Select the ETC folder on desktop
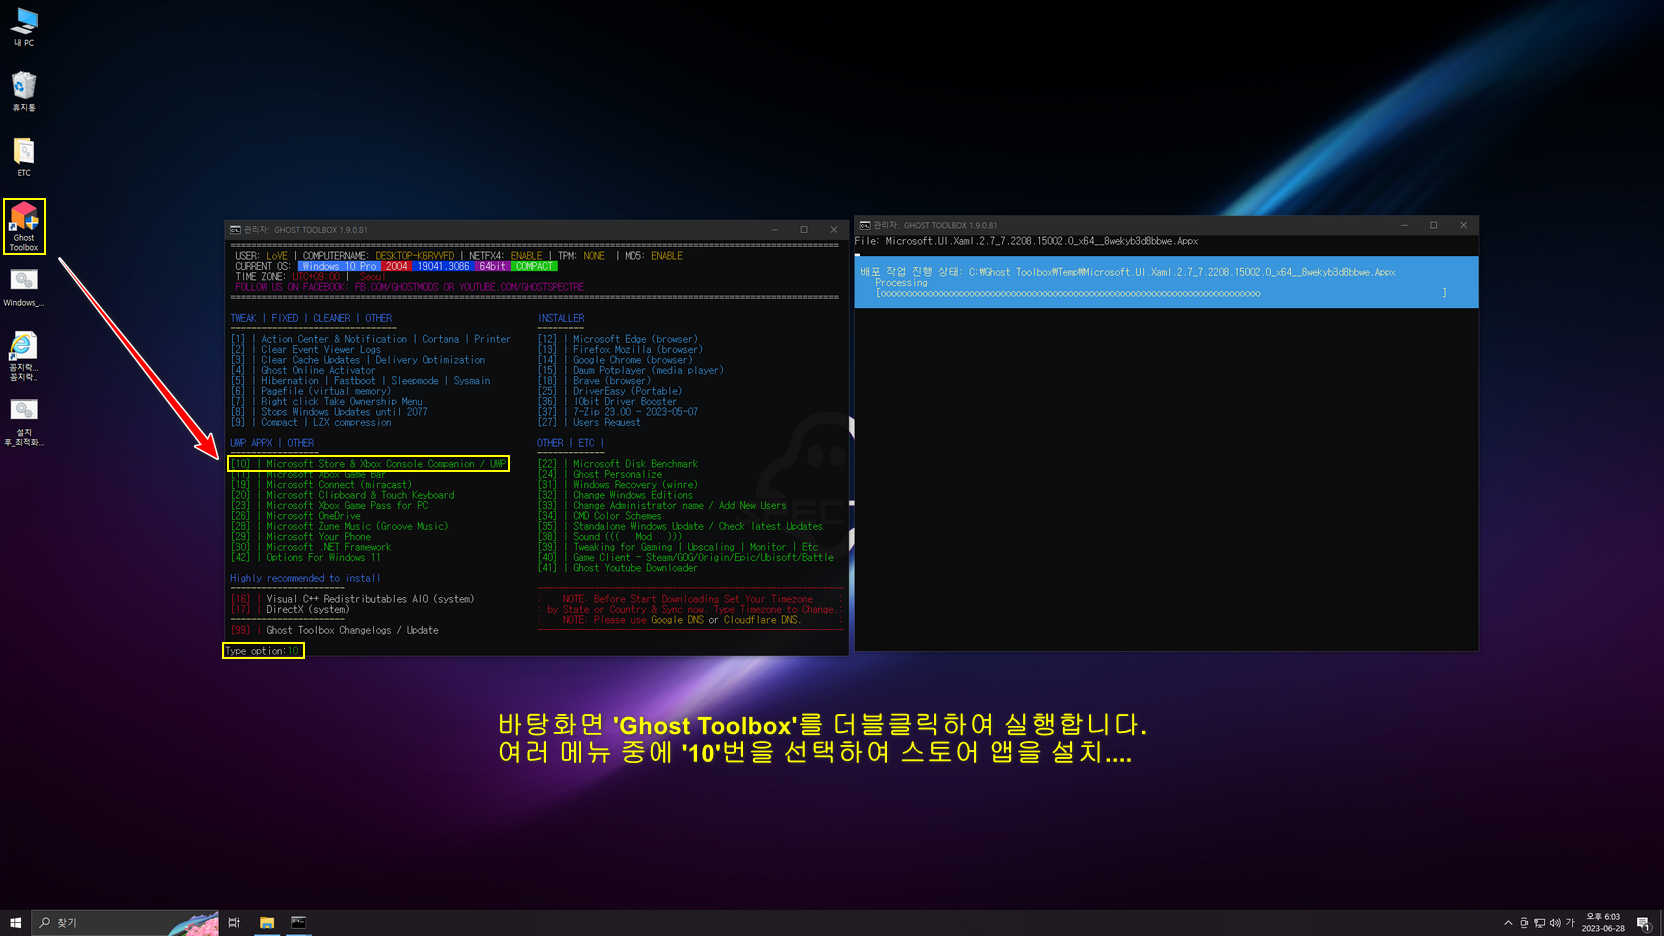The image size is (1664, 936). pyautogui.click(x=24, y=157)
